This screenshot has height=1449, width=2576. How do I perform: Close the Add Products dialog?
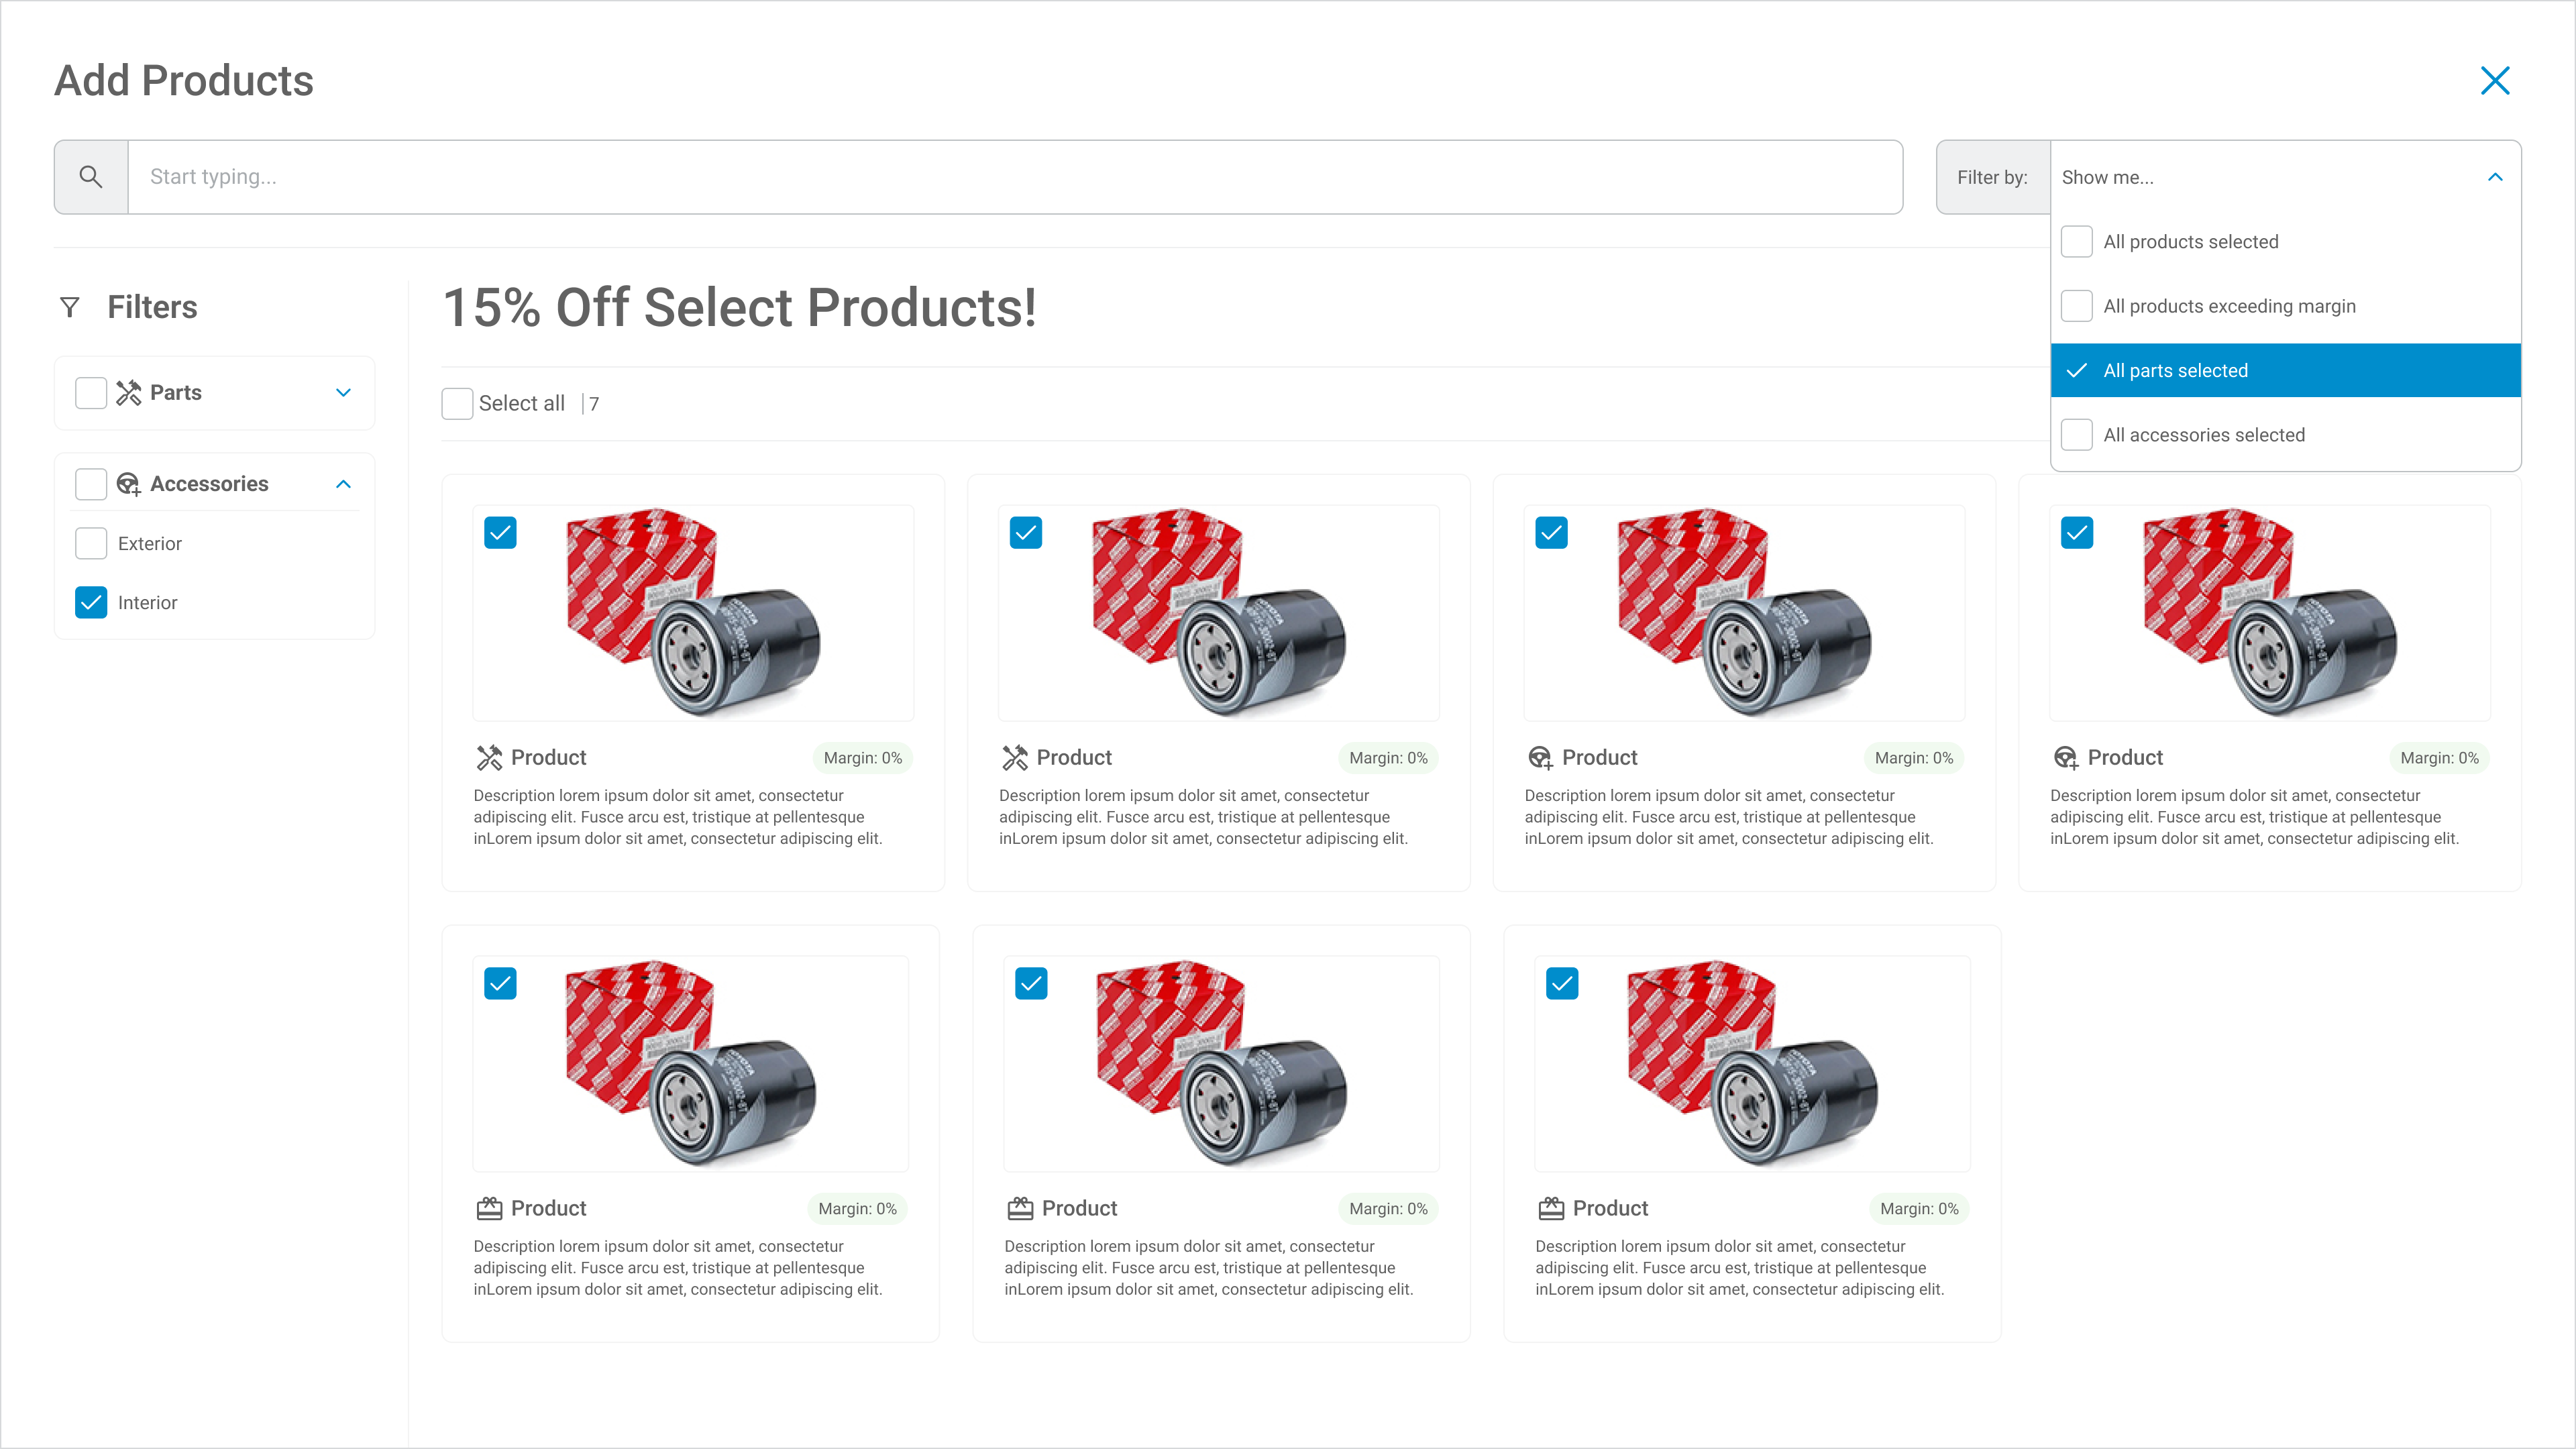point(2495,81)
